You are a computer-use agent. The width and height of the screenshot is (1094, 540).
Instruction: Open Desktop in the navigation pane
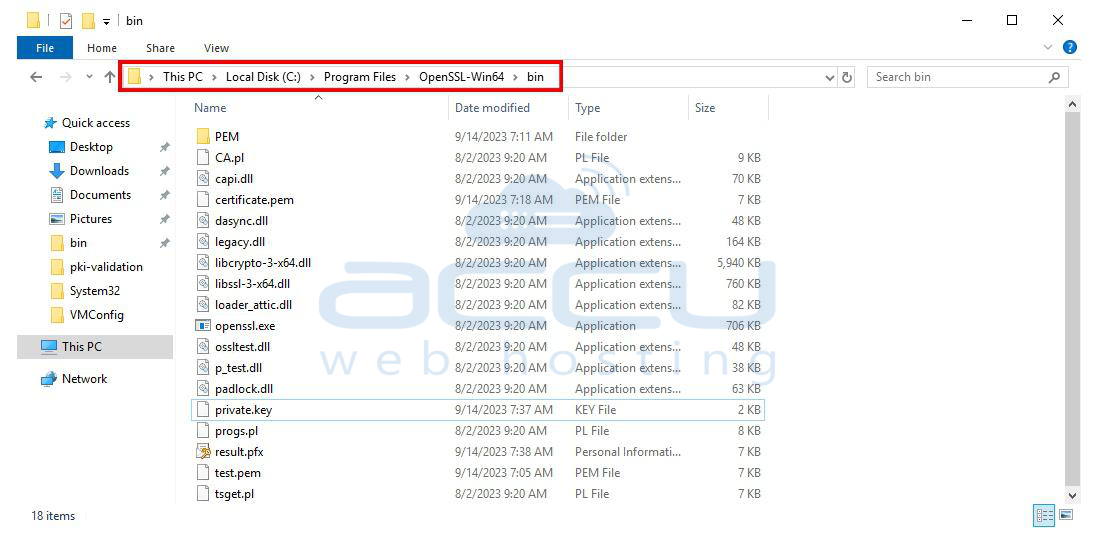[x=91, y=147]
